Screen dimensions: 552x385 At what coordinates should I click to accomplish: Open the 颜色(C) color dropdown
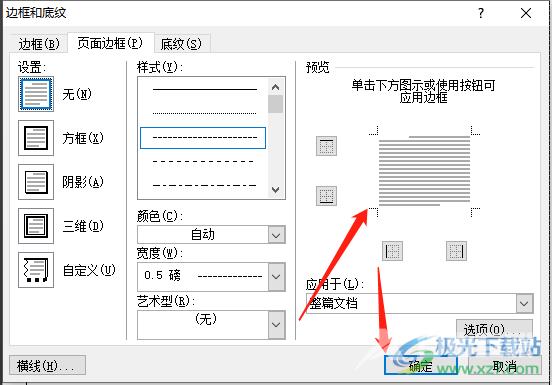click(x=211, y=234)
